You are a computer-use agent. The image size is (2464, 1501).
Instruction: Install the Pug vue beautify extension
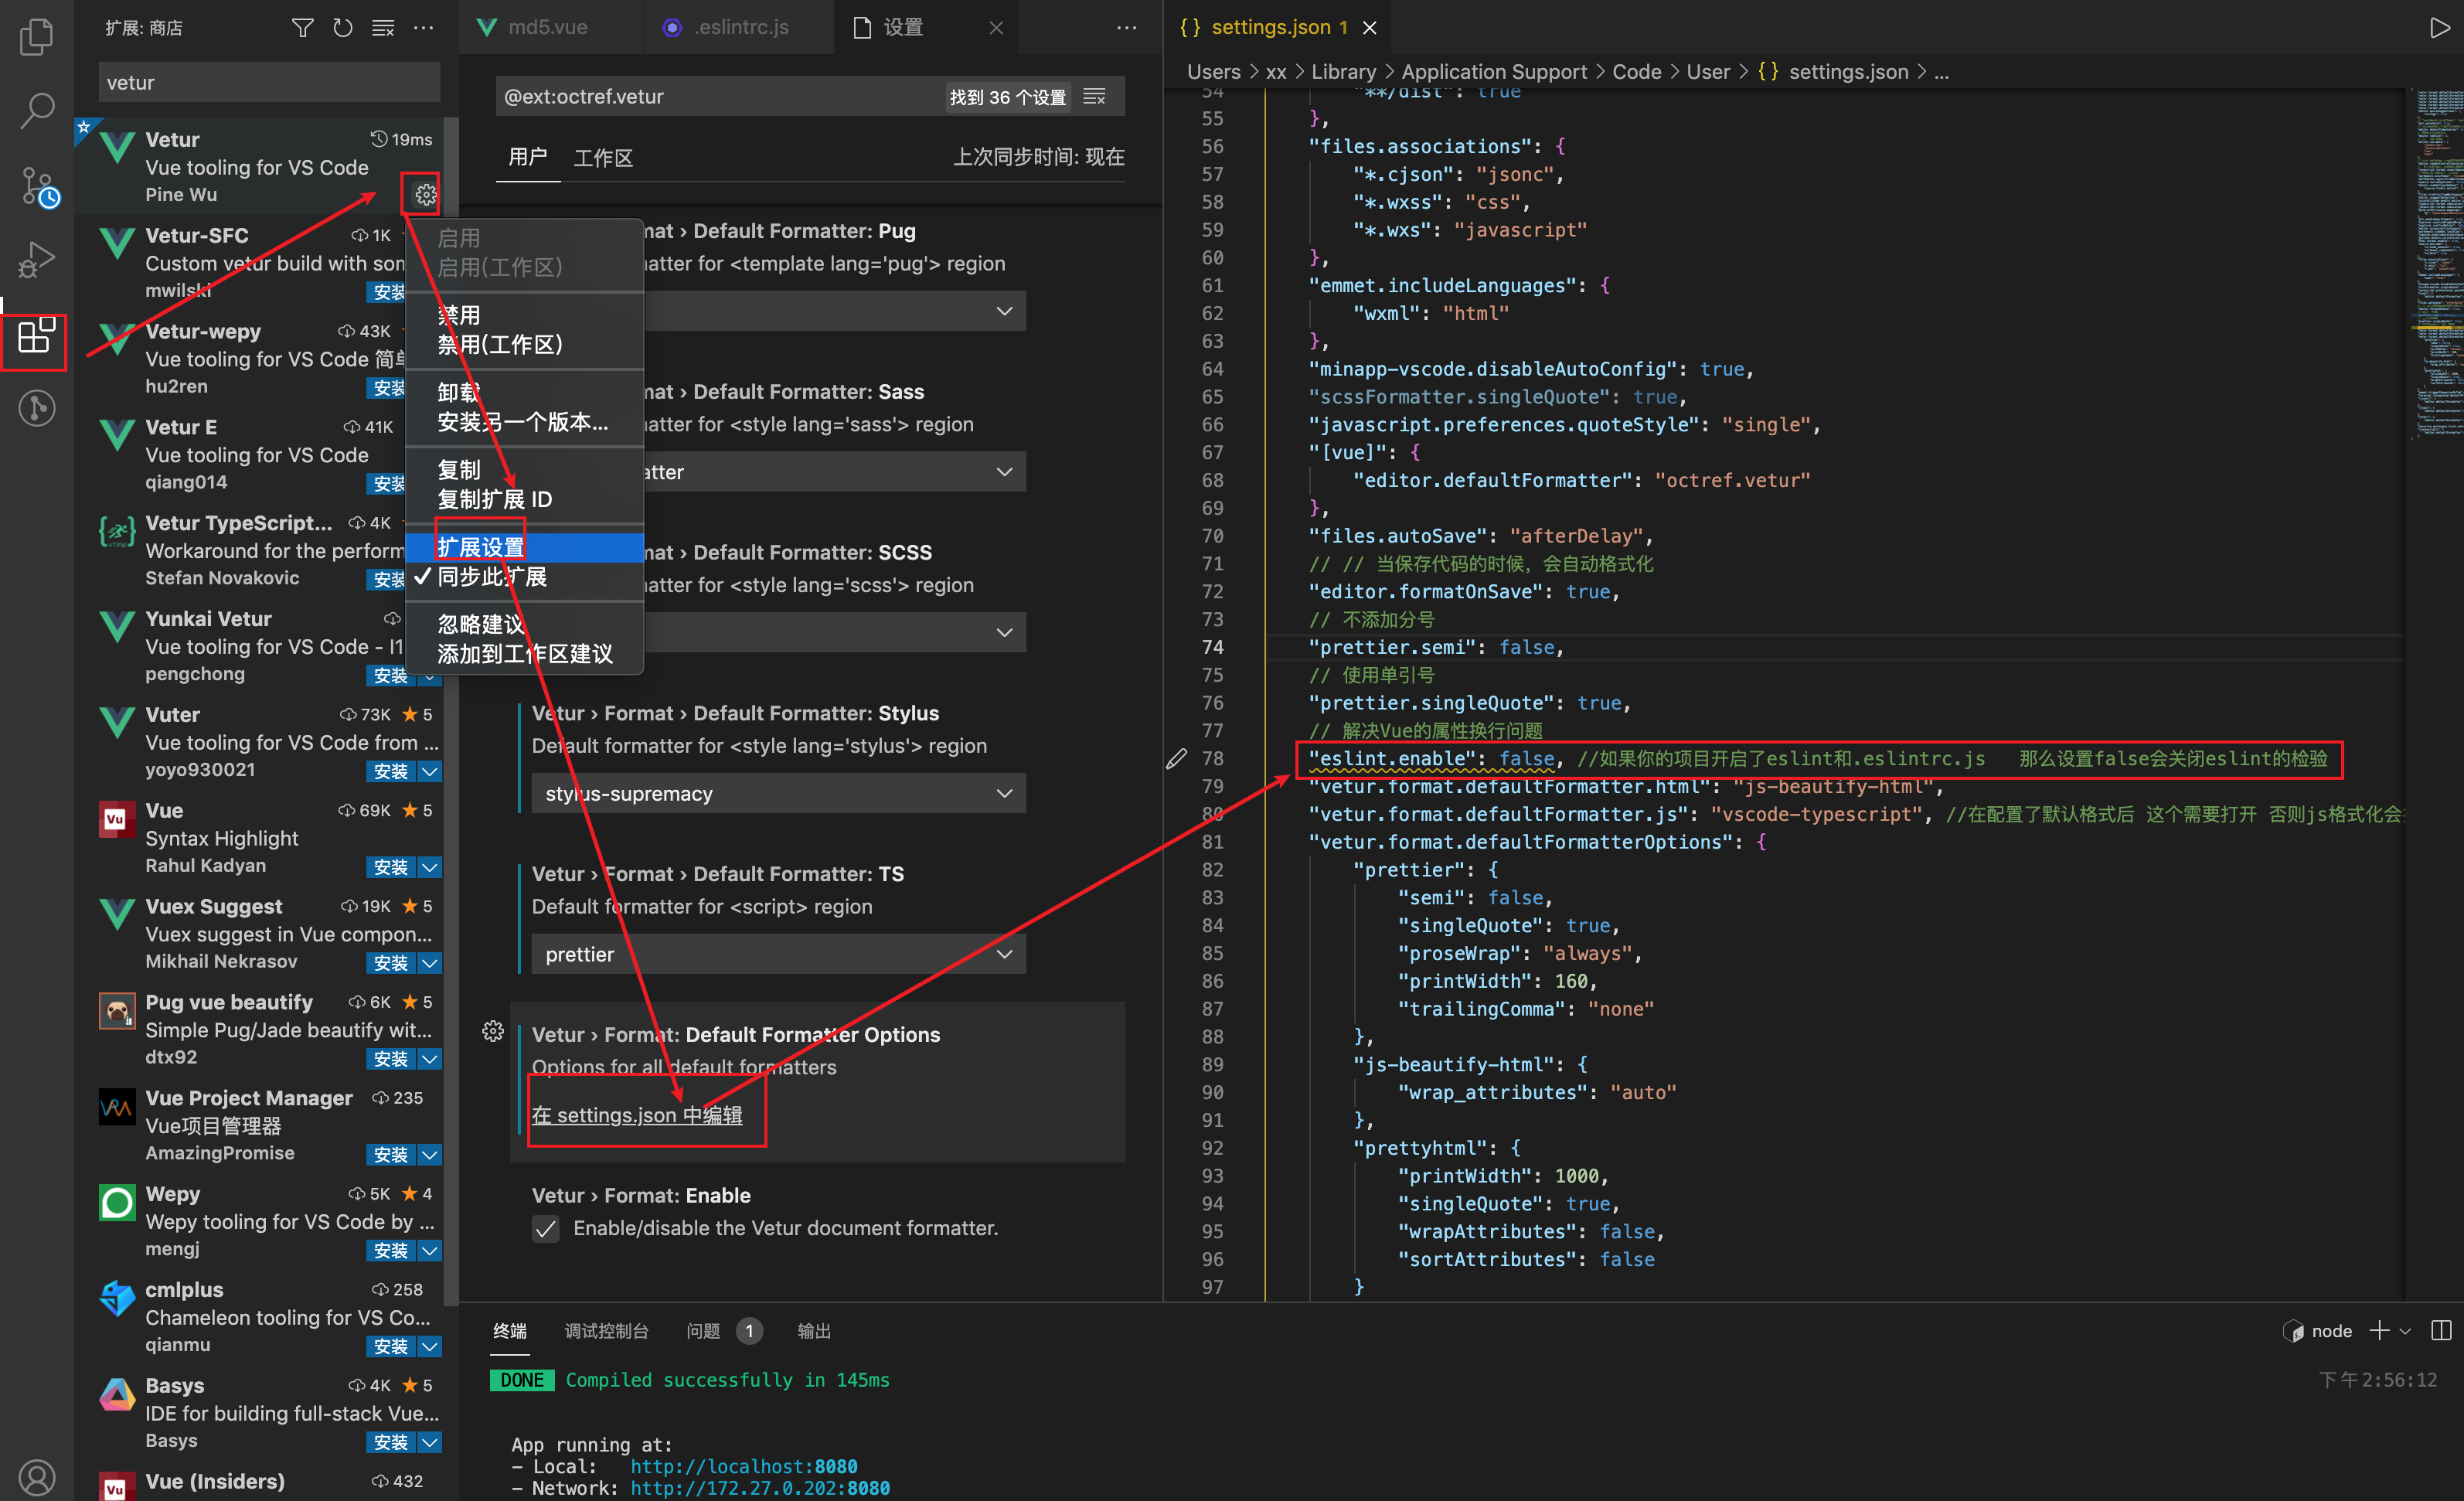coord(391,1059)
